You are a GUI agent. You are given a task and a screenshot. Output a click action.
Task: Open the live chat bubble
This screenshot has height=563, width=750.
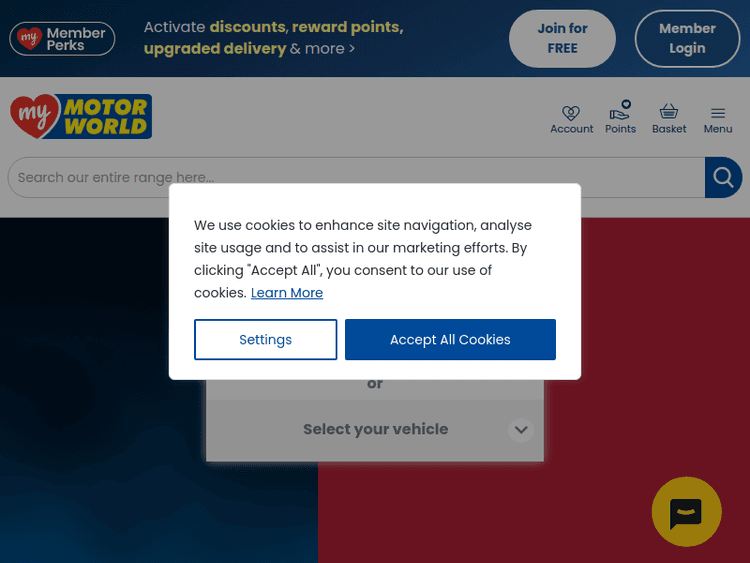pos(686,511)
